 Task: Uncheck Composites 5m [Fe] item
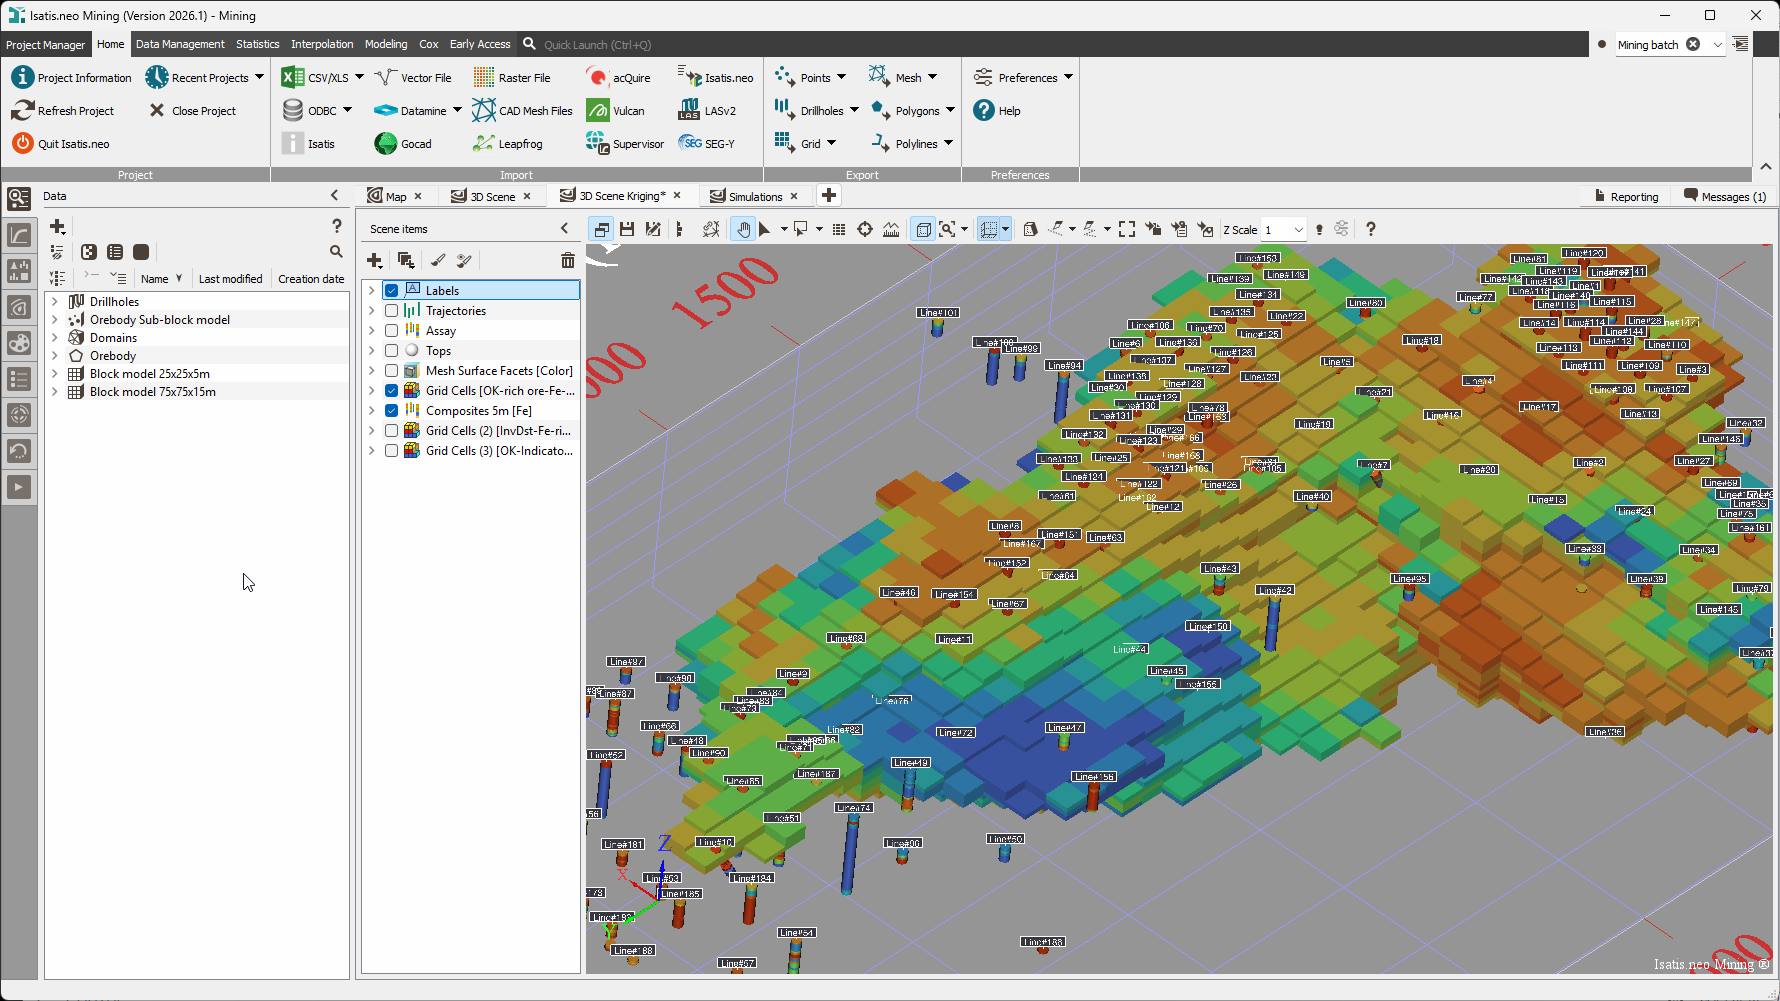tap(392, 411)
